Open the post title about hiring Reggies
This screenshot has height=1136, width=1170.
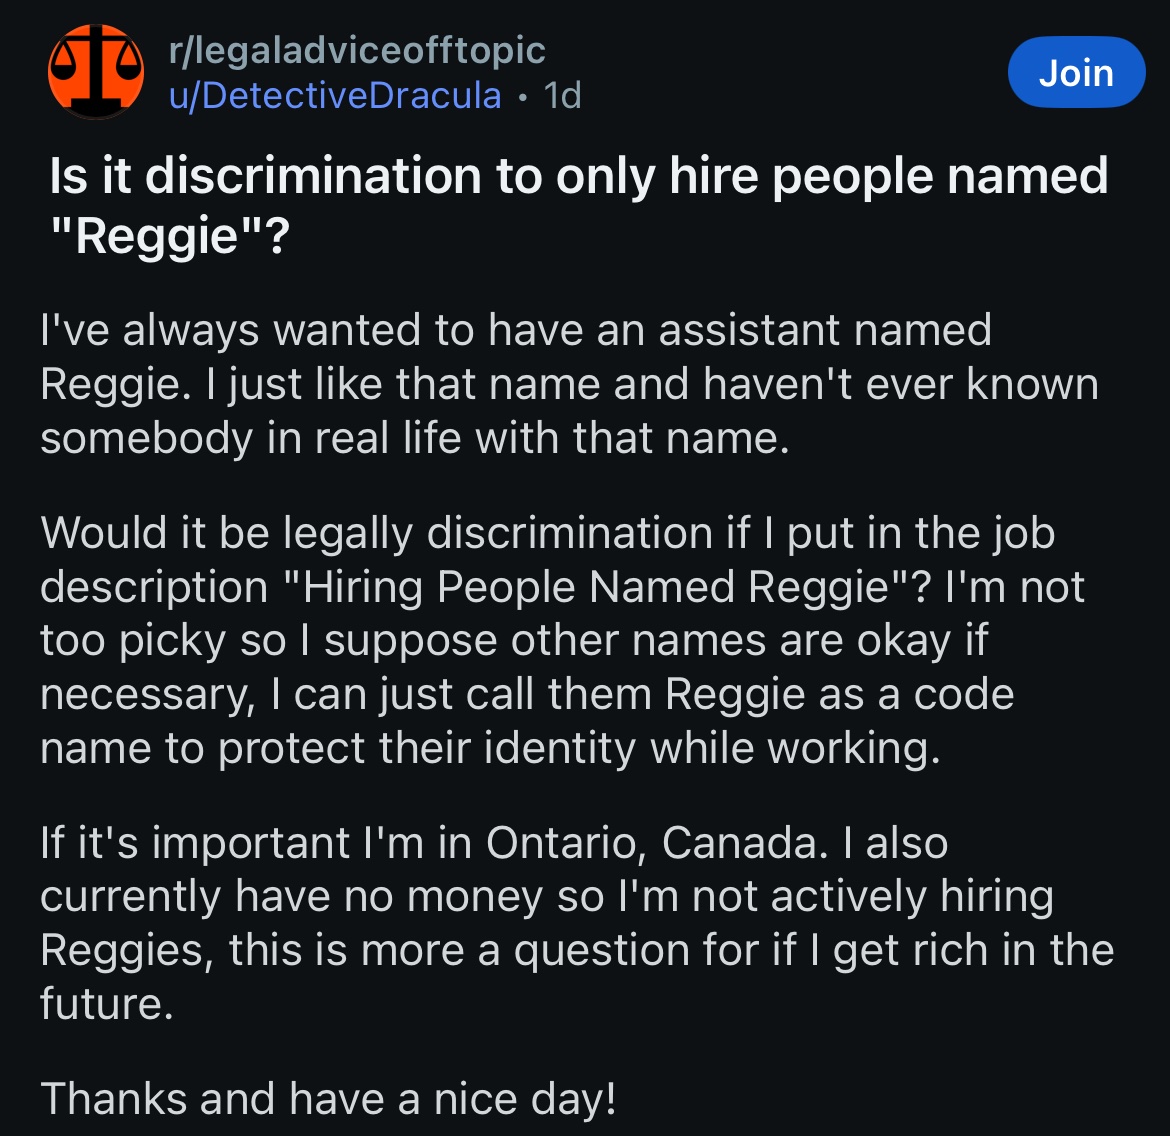pos(578,206)
